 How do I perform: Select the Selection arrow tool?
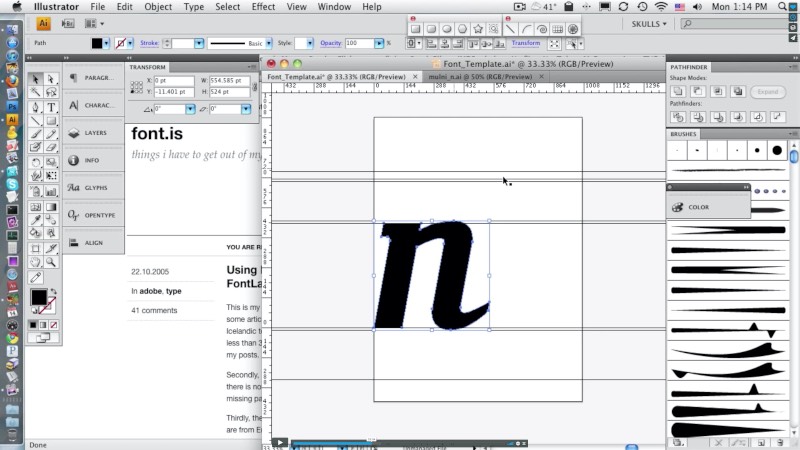[x=35, y=79]
